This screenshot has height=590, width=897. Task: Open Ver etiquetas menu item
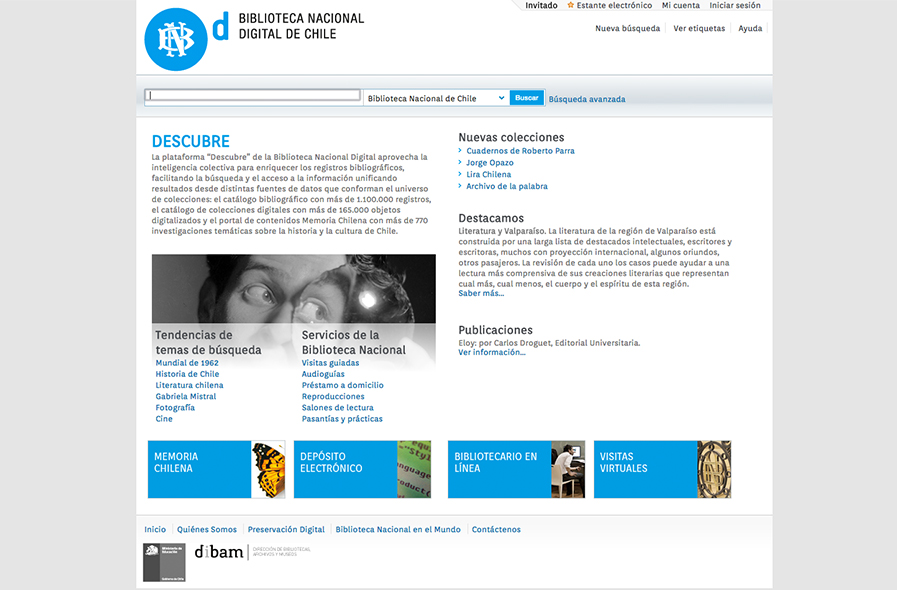click(x=699, y=28)
